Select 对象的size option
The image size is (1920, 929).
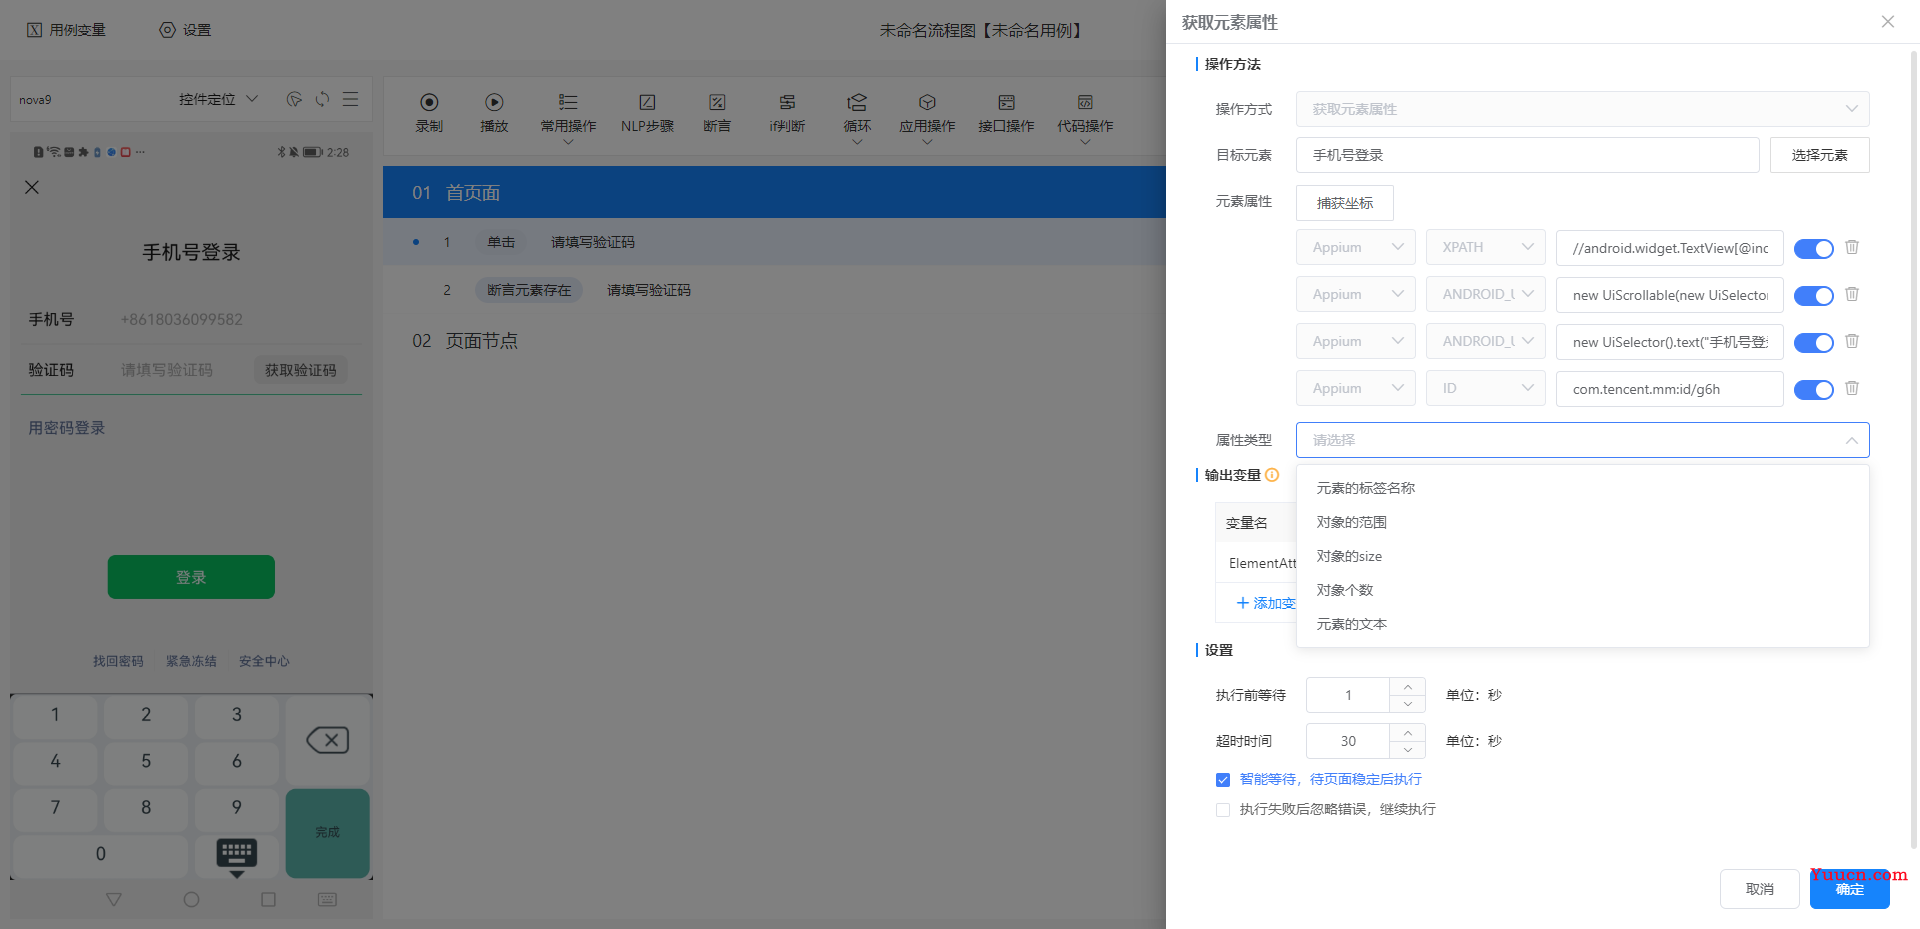point(1582,556)
